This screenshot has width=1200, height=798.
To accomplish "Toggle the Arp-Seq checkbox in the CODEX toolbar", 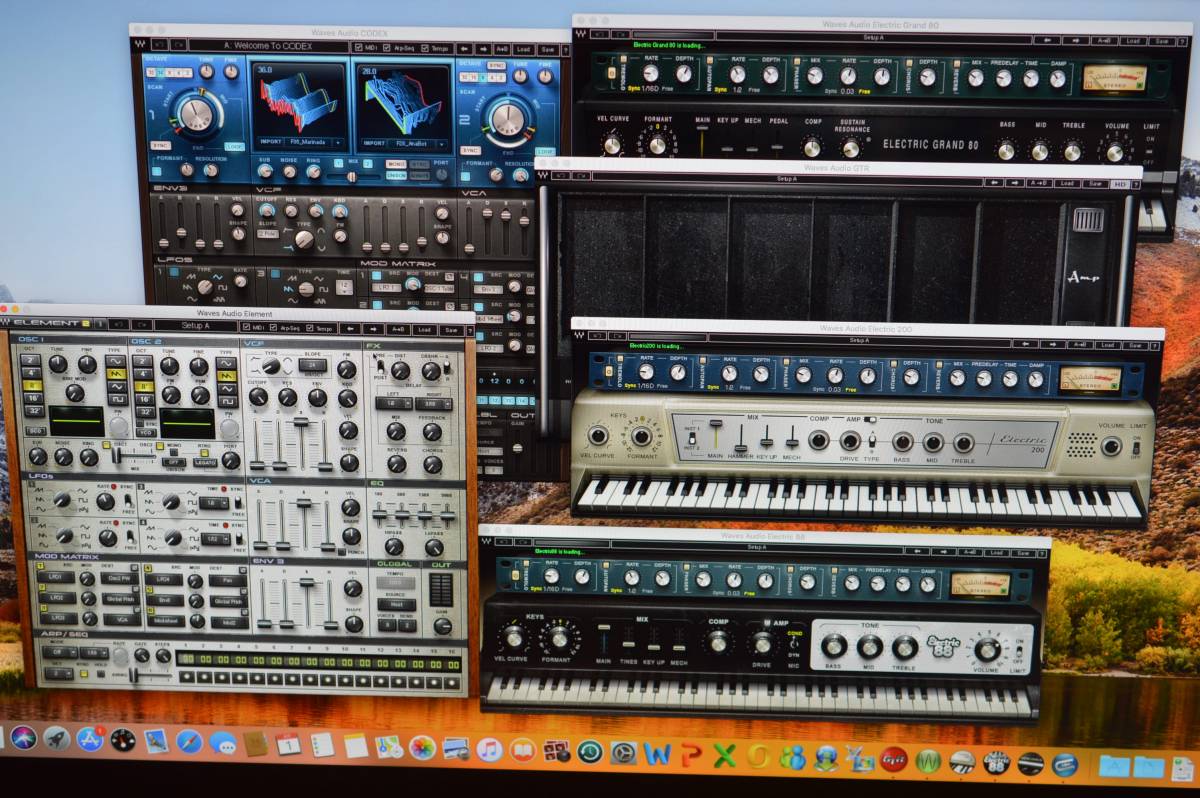I will coord(388,46).
